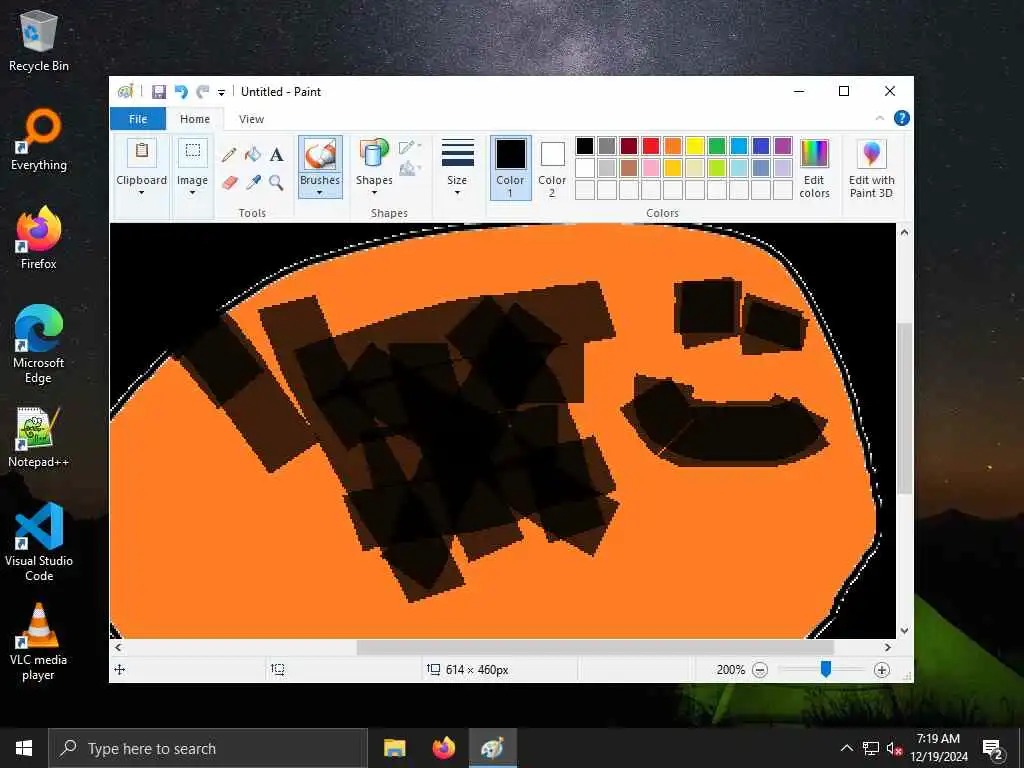Expand the Shapes dropdown arrow
The height and width of the screenshot is (768, 1024).
point(374,193)
